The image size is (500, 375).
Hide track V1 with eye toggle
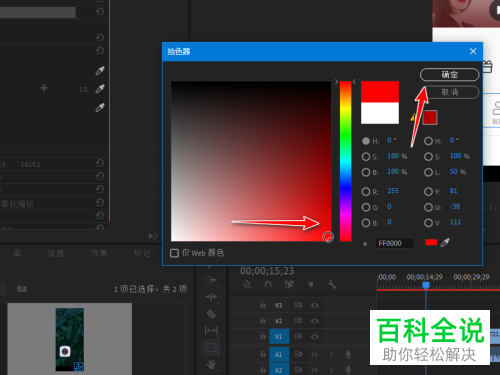click(x=314, y=337)
